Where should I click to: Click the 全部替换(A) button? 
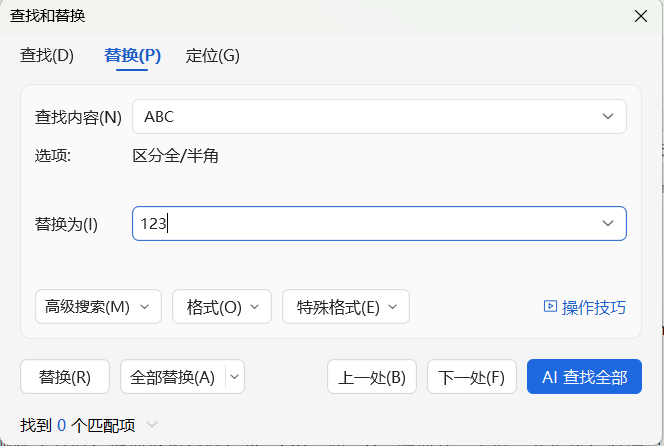click(173, 377)
